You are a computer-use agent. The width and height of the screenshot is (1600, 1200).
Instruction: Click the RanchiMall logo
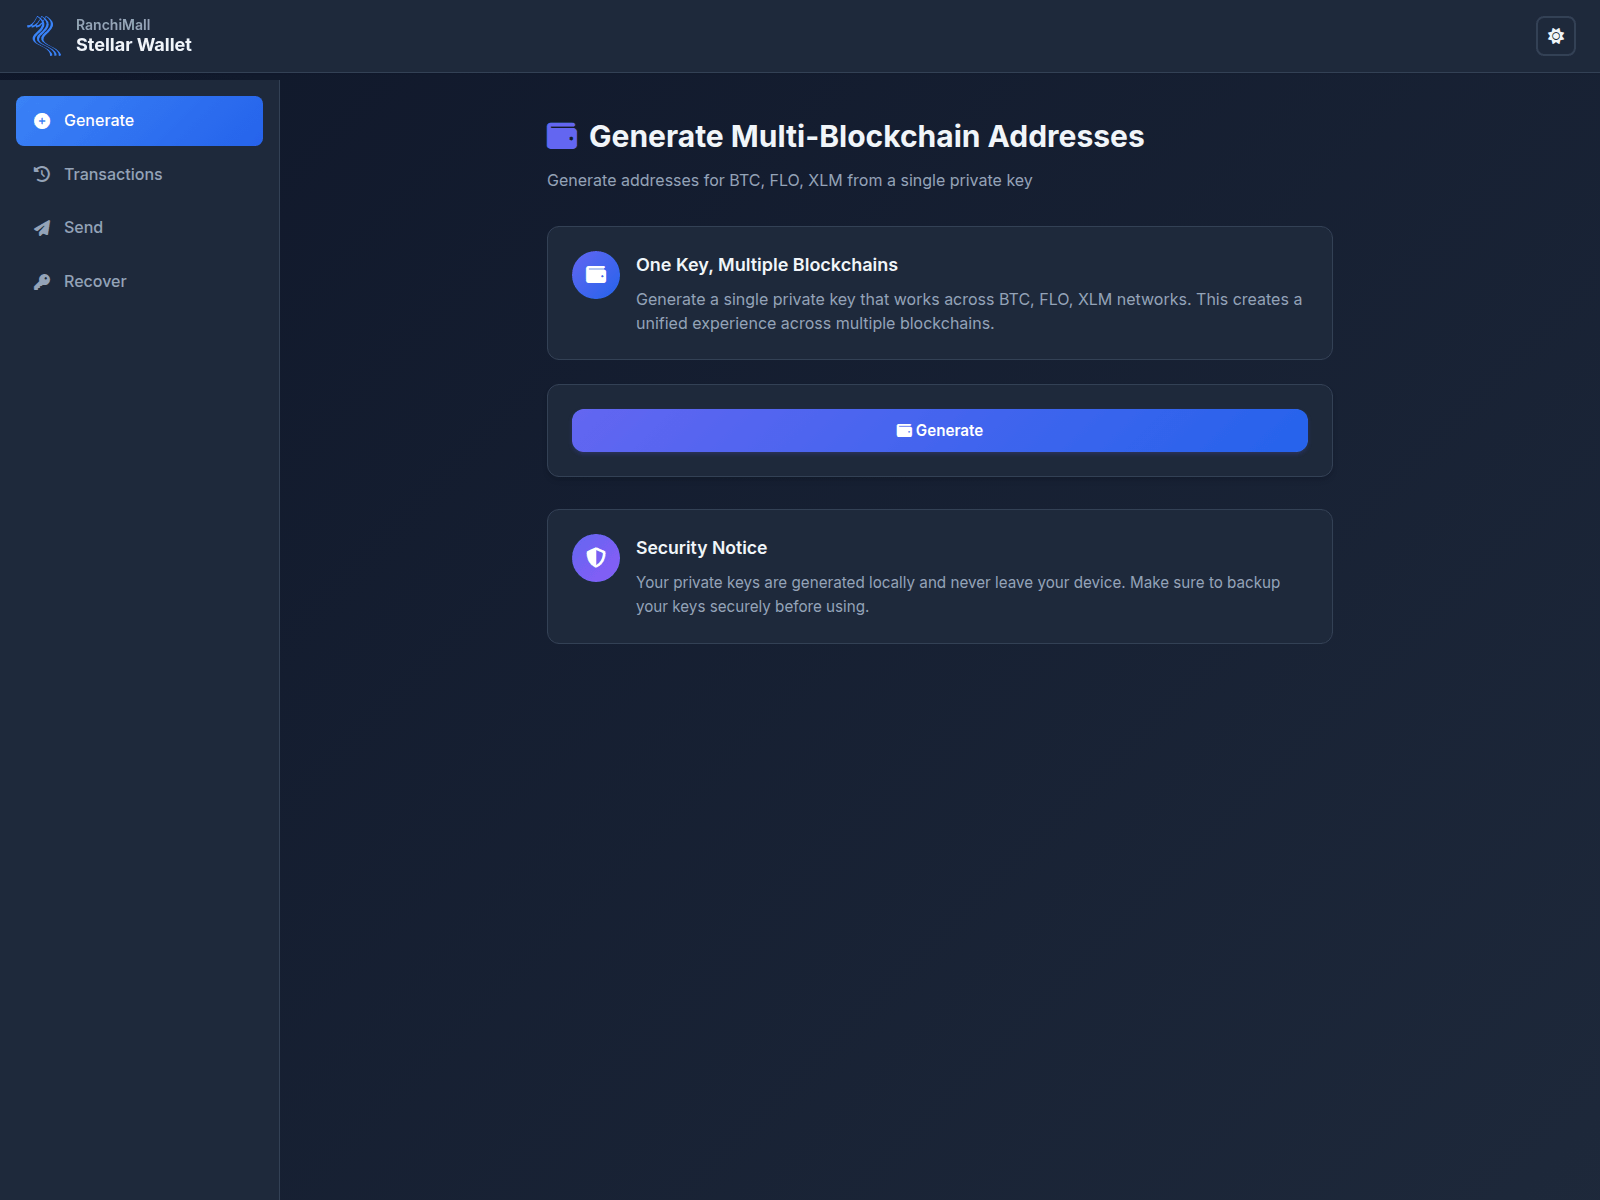tap(44, 36)
